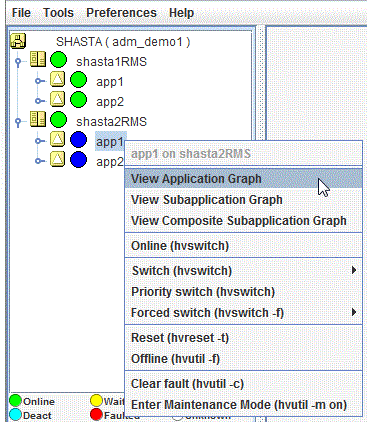The image size is (386, 422).
Task: Click the blue status circle of app1 under shasta2RMS
Action: coord(79,140)
